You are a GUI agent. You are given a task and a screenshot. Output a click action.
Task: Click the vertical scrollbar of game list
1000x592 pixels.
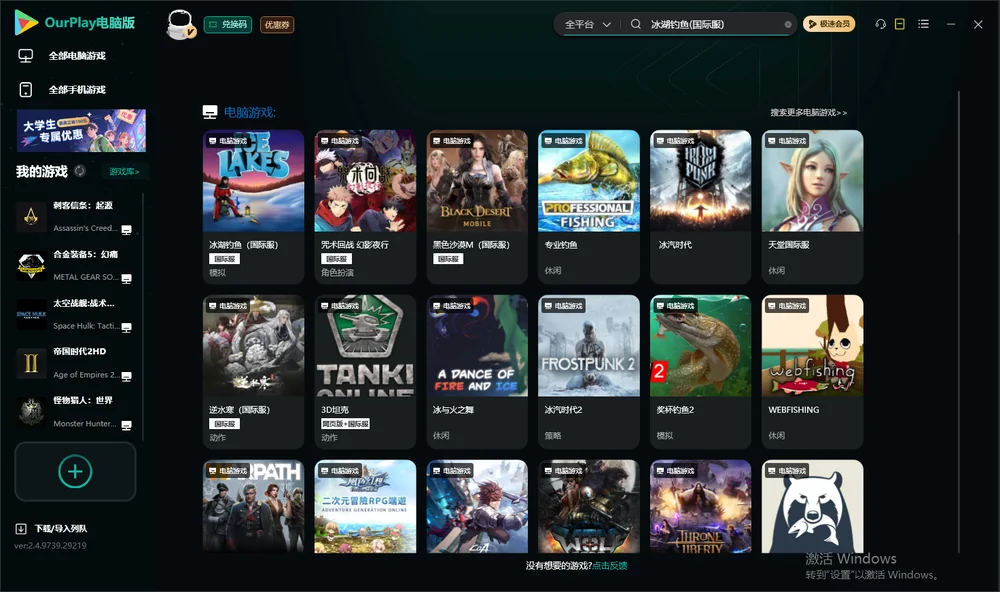pos(959,322)
